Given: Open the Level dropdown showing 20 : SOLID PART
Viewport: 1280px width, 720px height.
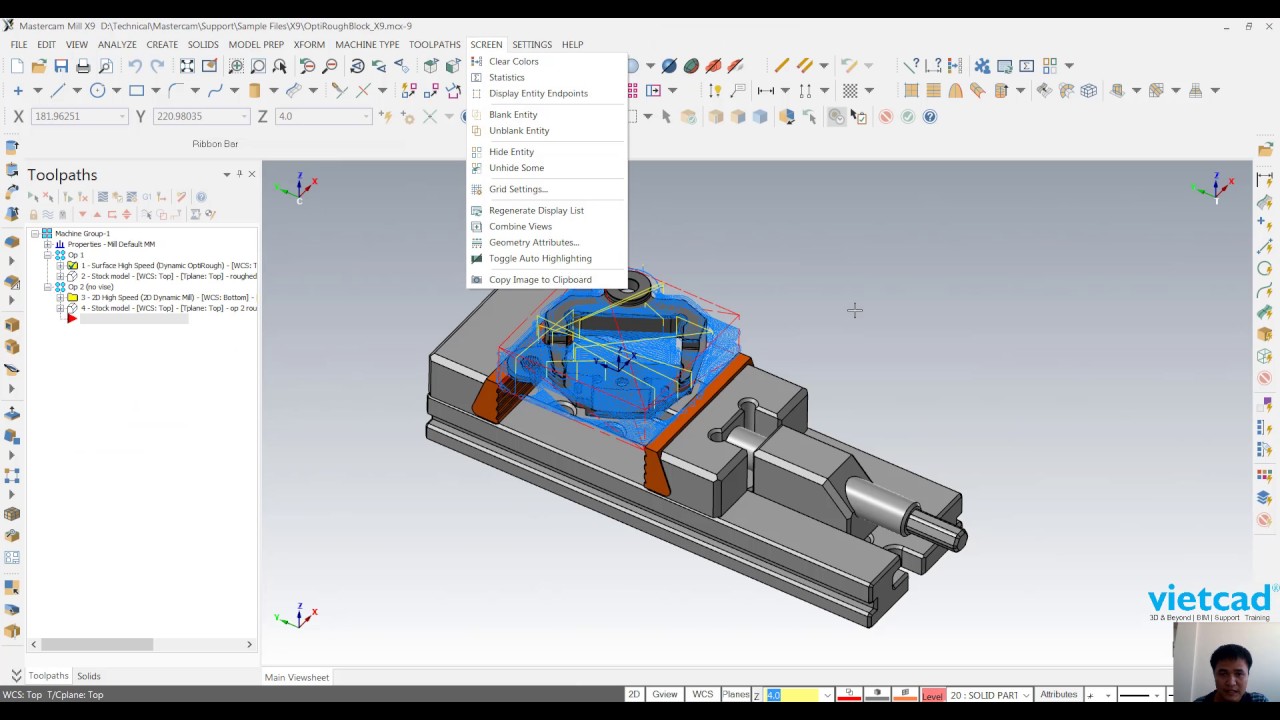Looking at the screenshot, I should tap(1026, 695).
